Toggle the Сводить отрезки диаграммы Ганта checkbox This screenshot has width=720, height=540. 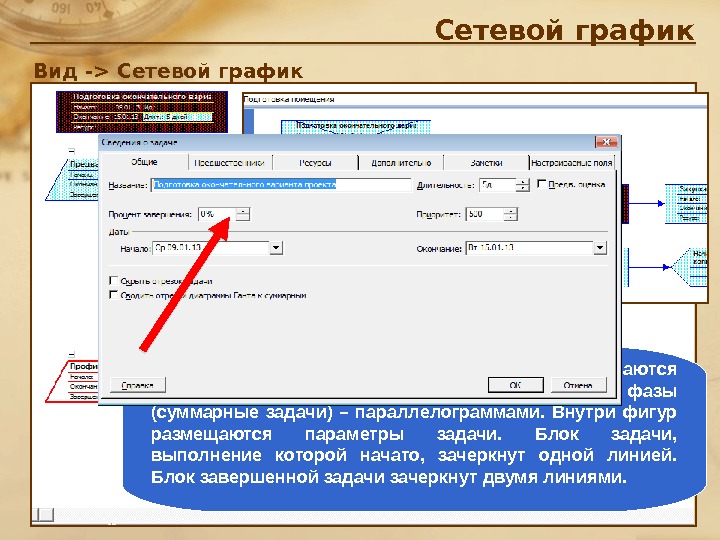coord(113,295)
